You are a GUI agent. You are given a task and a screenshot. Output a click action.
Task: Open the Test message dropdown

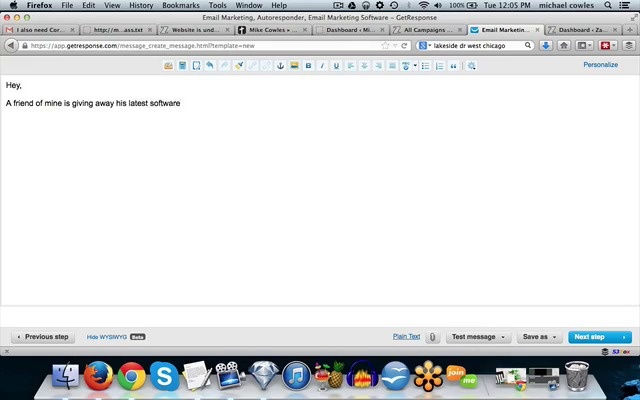click(478, 337)
